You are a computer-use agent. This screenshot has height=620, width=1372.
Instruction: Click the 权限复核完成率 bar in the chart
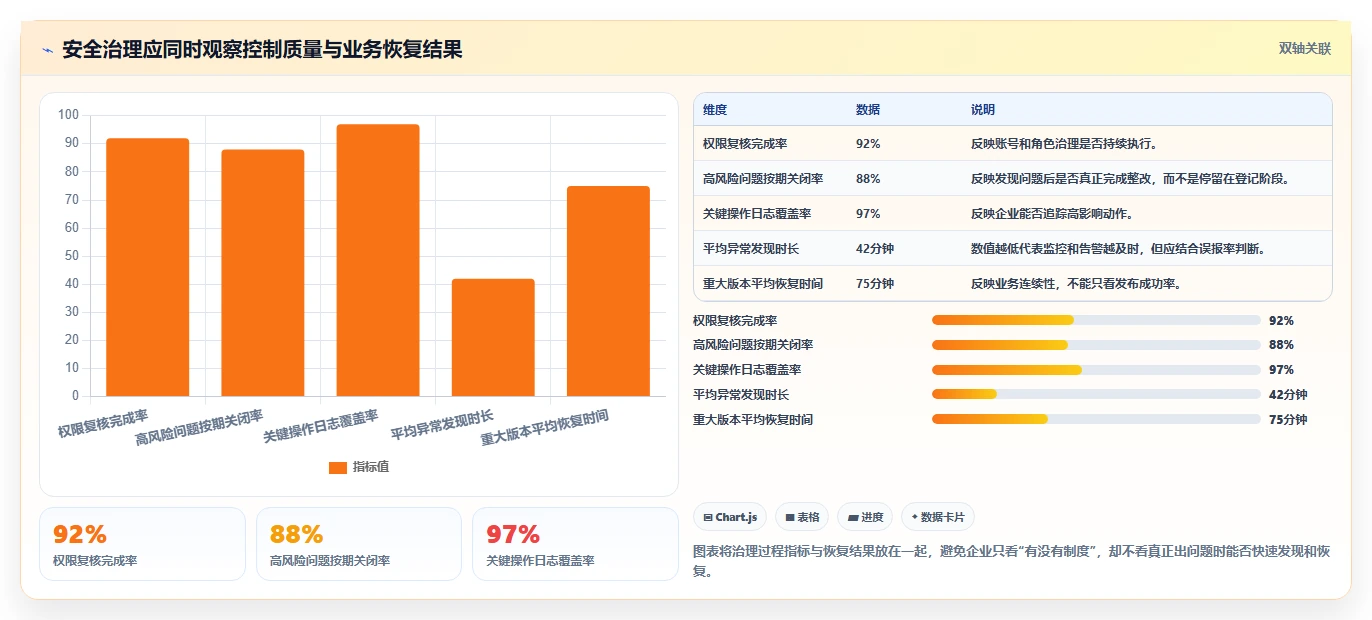click(148, 267)
